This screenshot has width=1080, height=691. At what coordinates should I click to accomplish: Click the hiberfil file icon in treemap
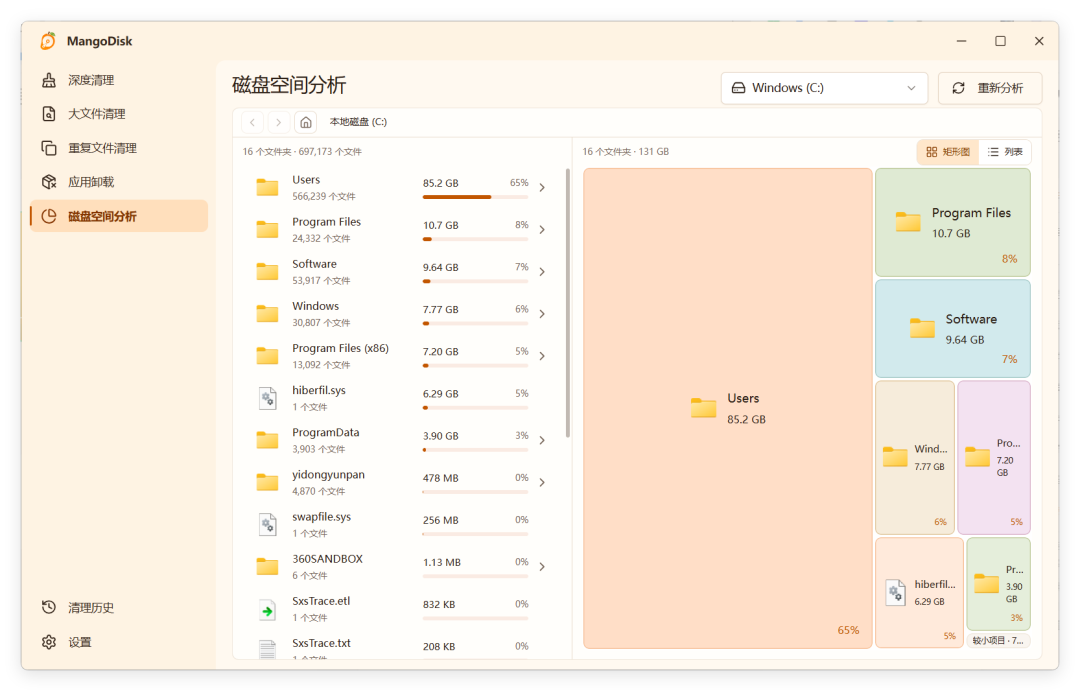[895, 592]
